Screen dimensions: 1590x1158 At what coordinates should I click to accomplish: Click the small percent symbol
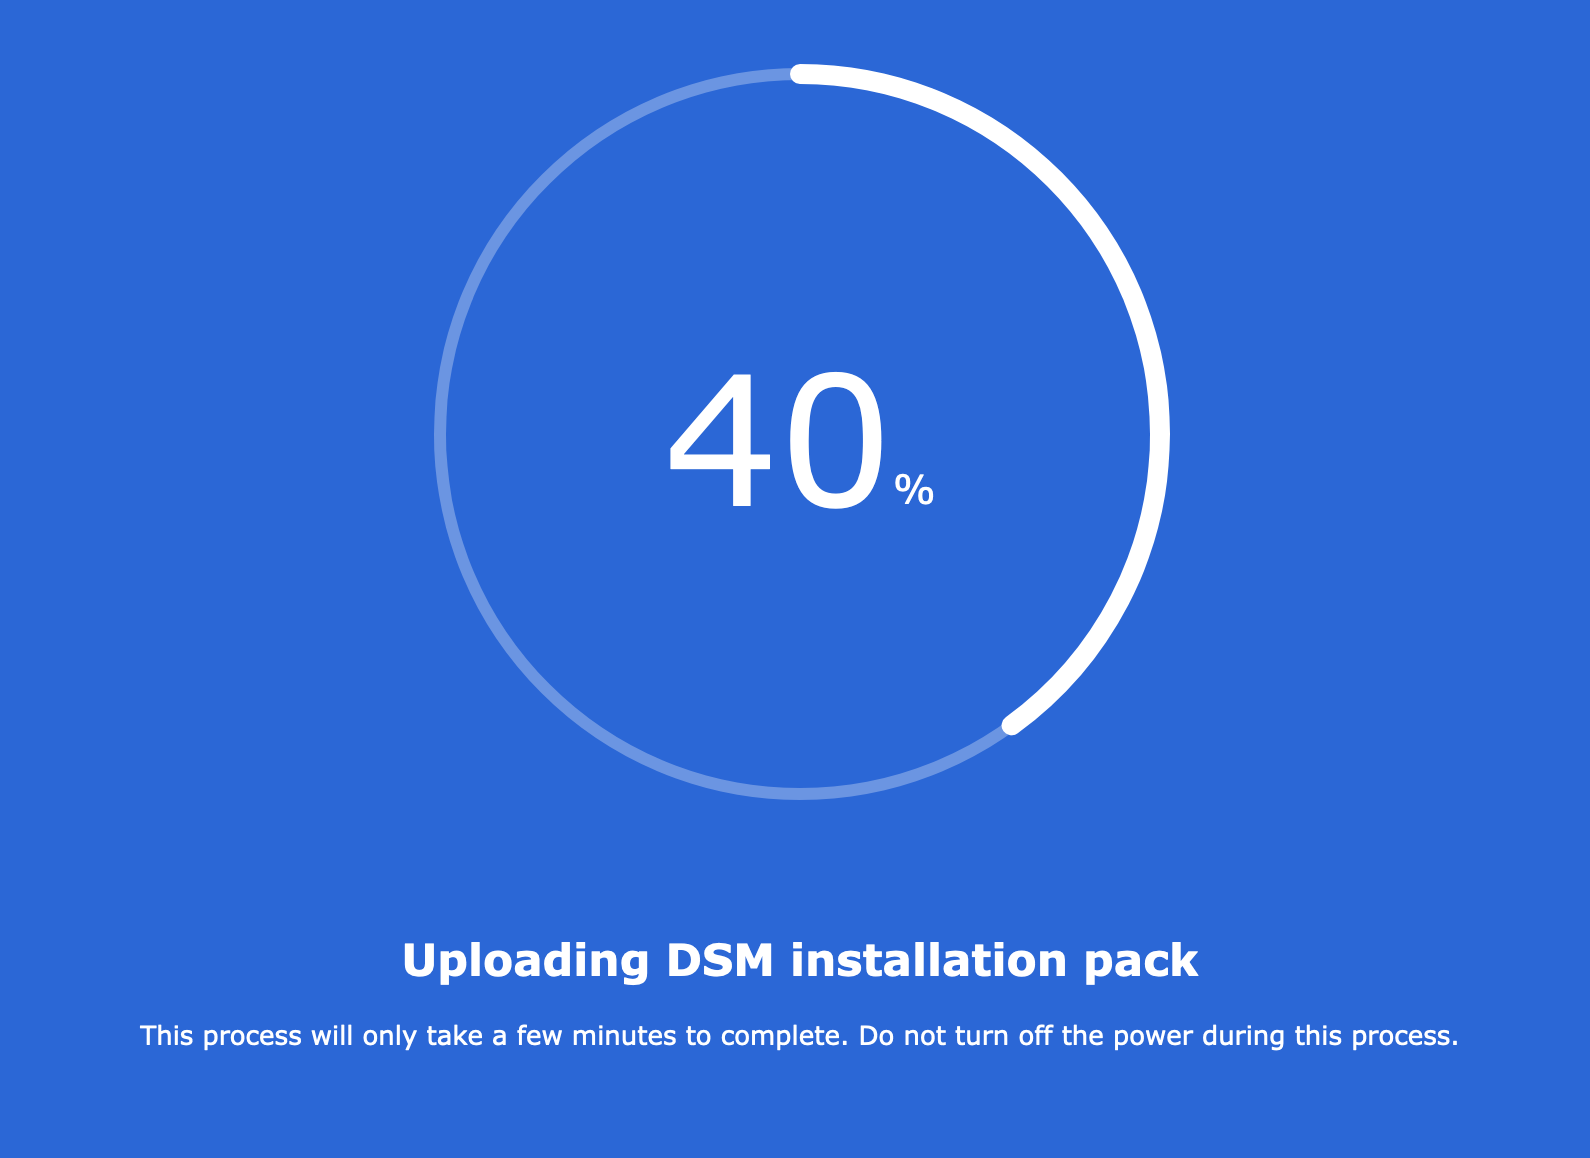(x=914, y=490)
